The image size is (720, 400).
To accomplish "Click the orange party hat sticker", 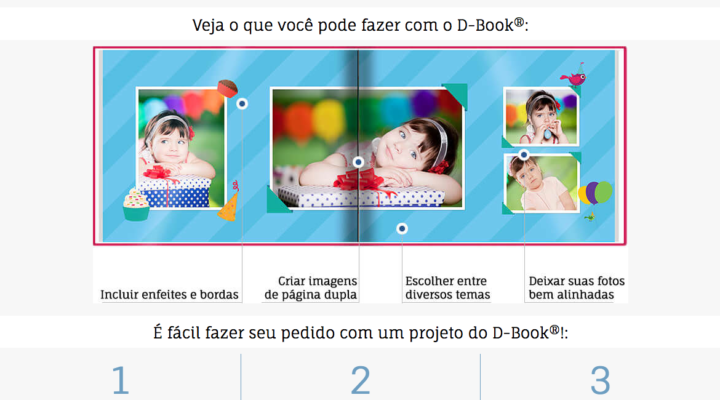I will tap(229, 201).
